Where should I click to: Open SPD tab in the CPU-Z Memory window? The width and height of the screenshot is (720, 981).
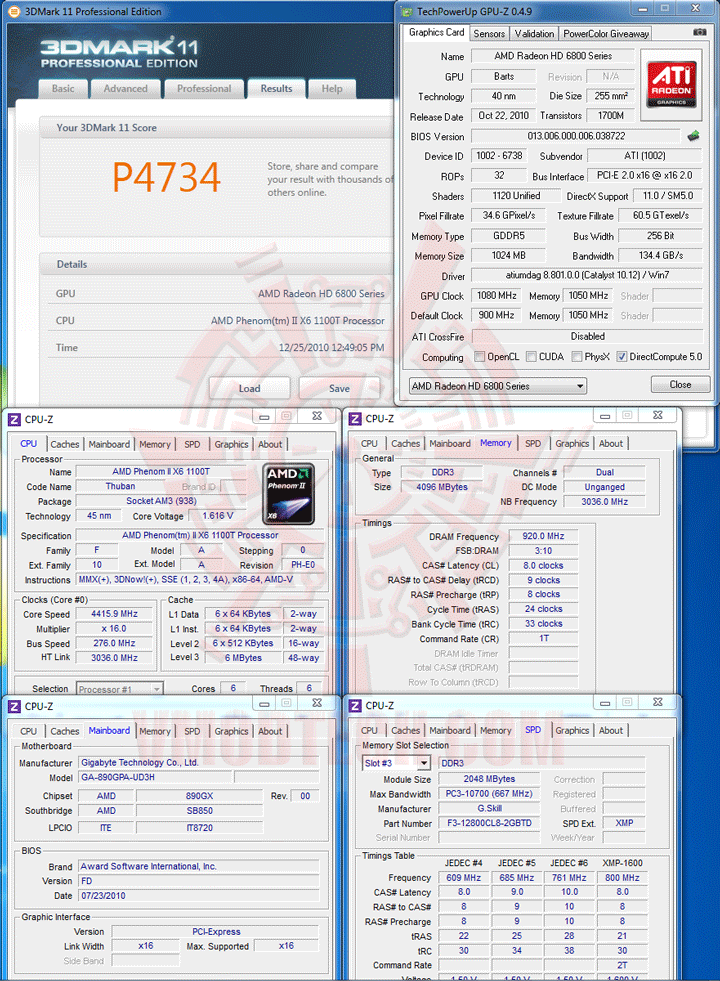[x=533, y=444]
